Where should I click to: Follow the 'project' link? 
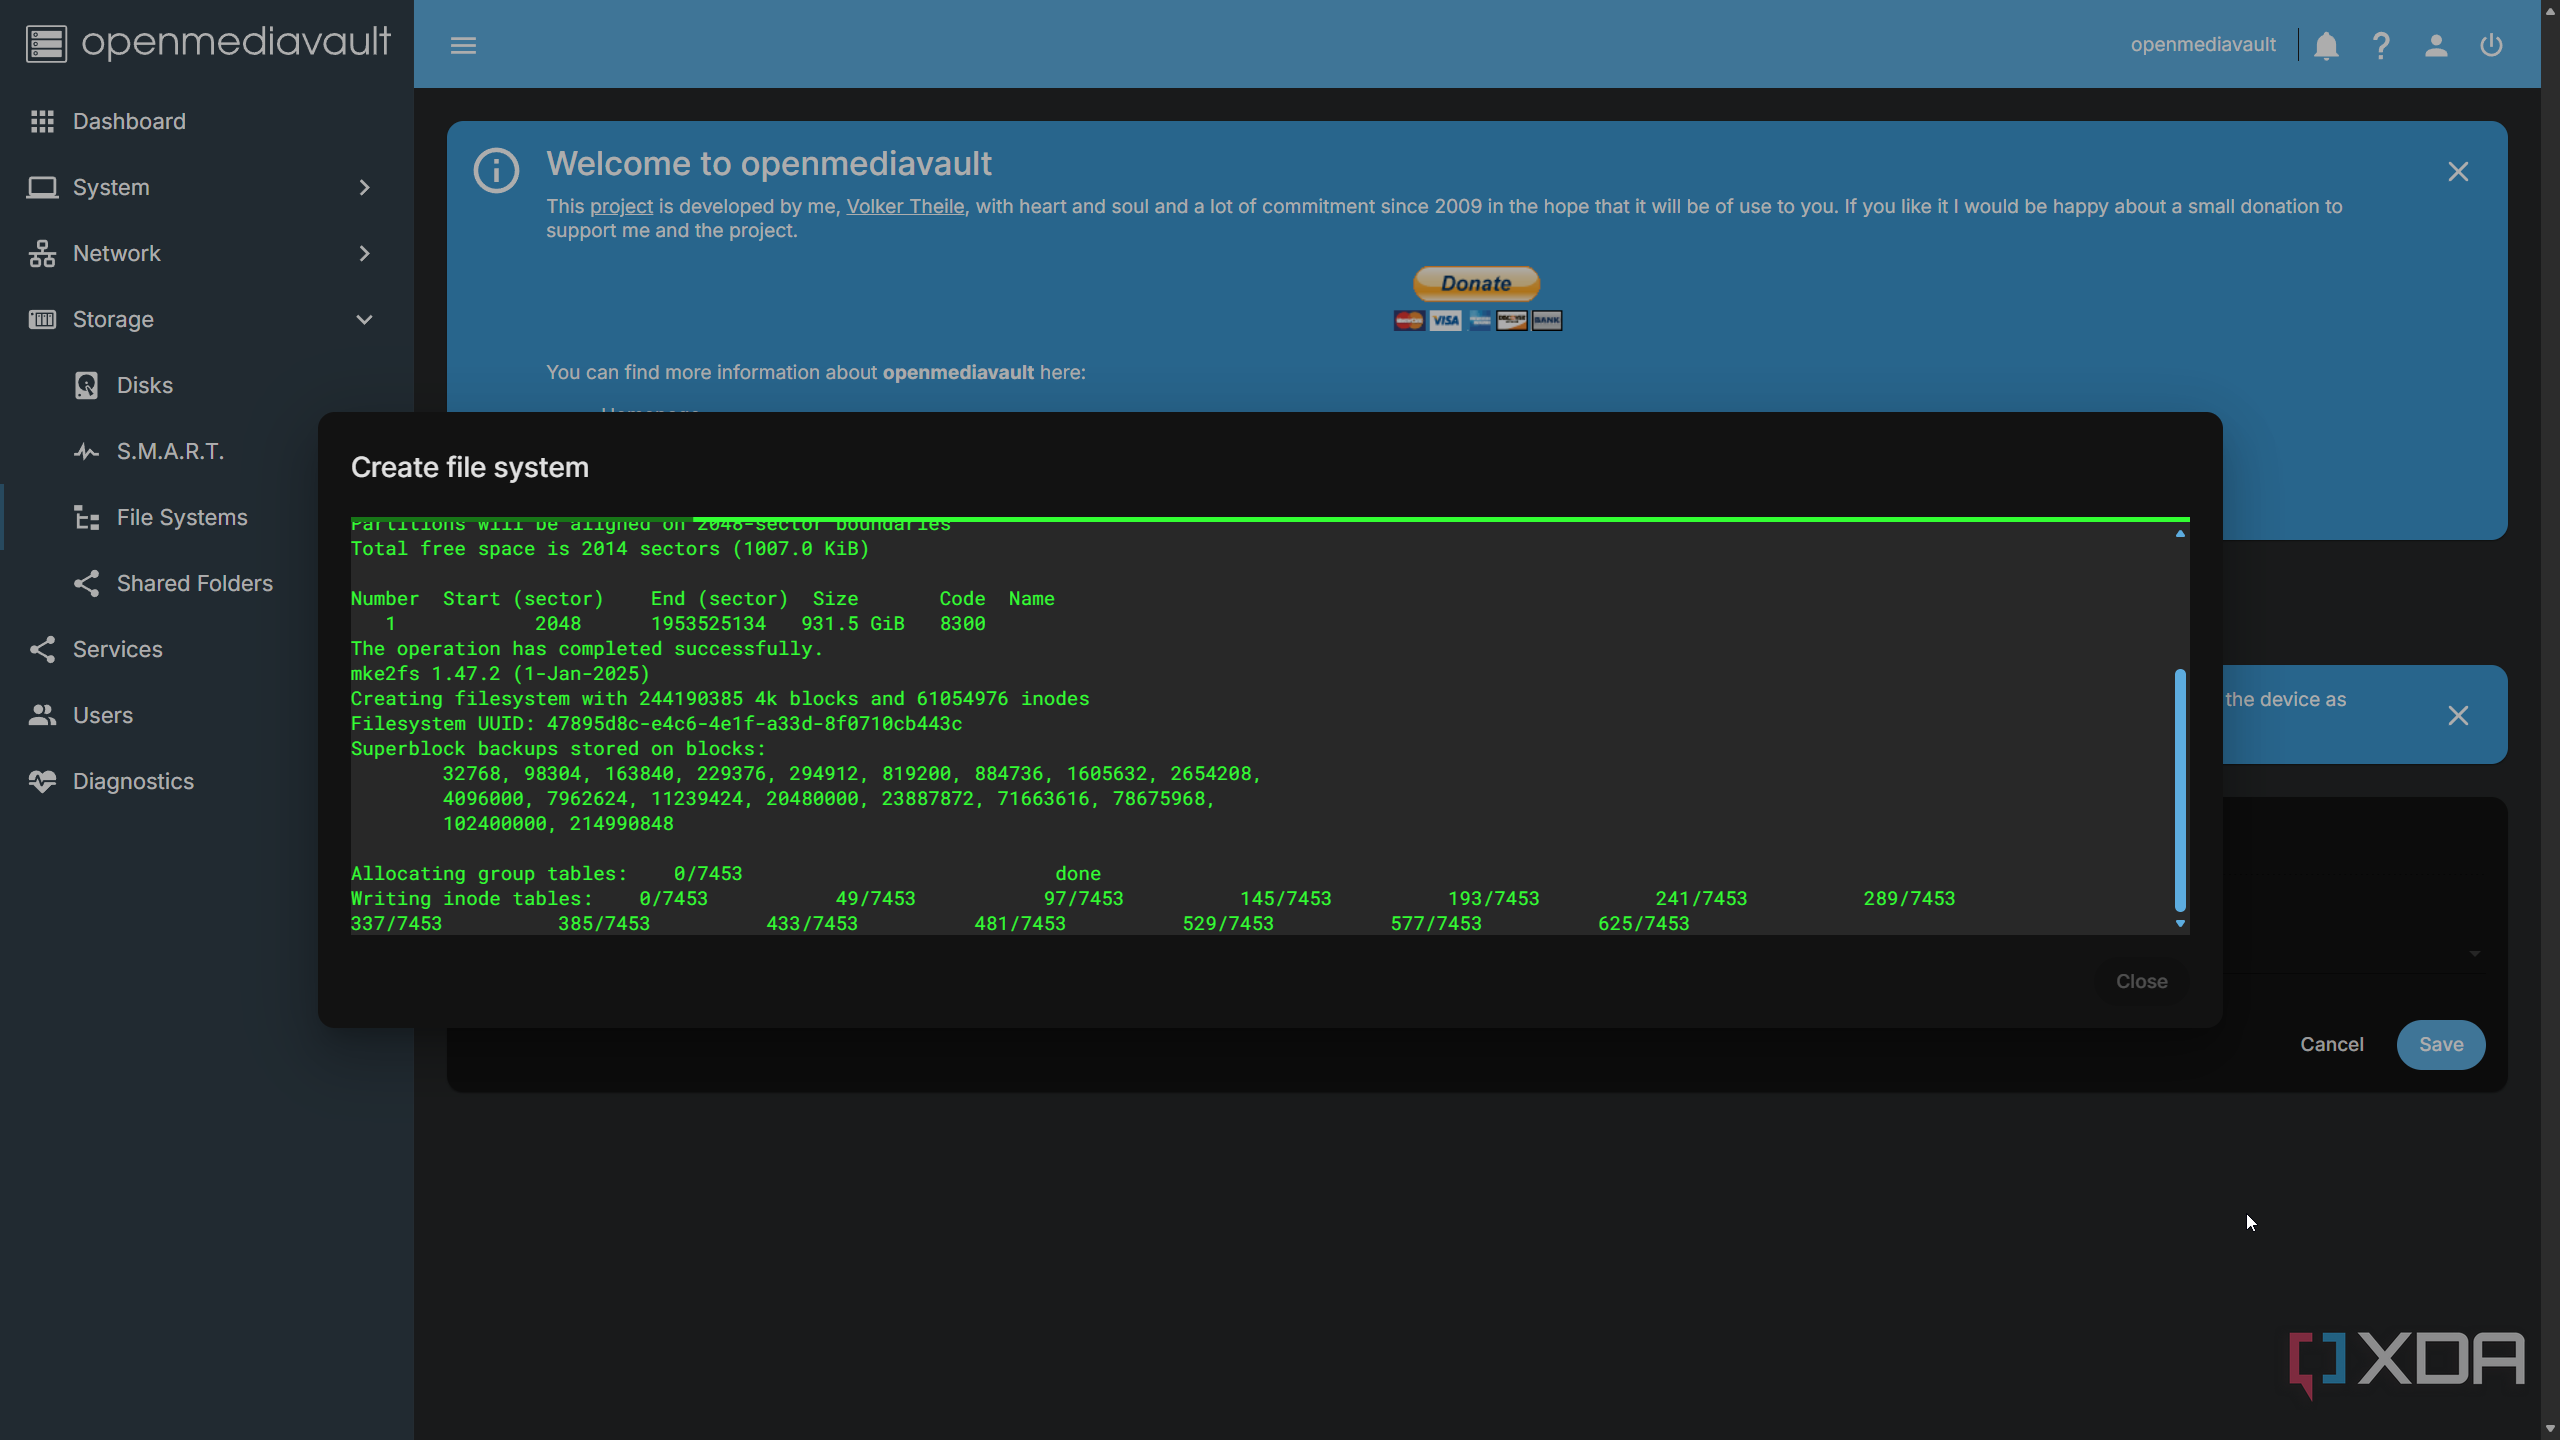[x=621, y=206]
